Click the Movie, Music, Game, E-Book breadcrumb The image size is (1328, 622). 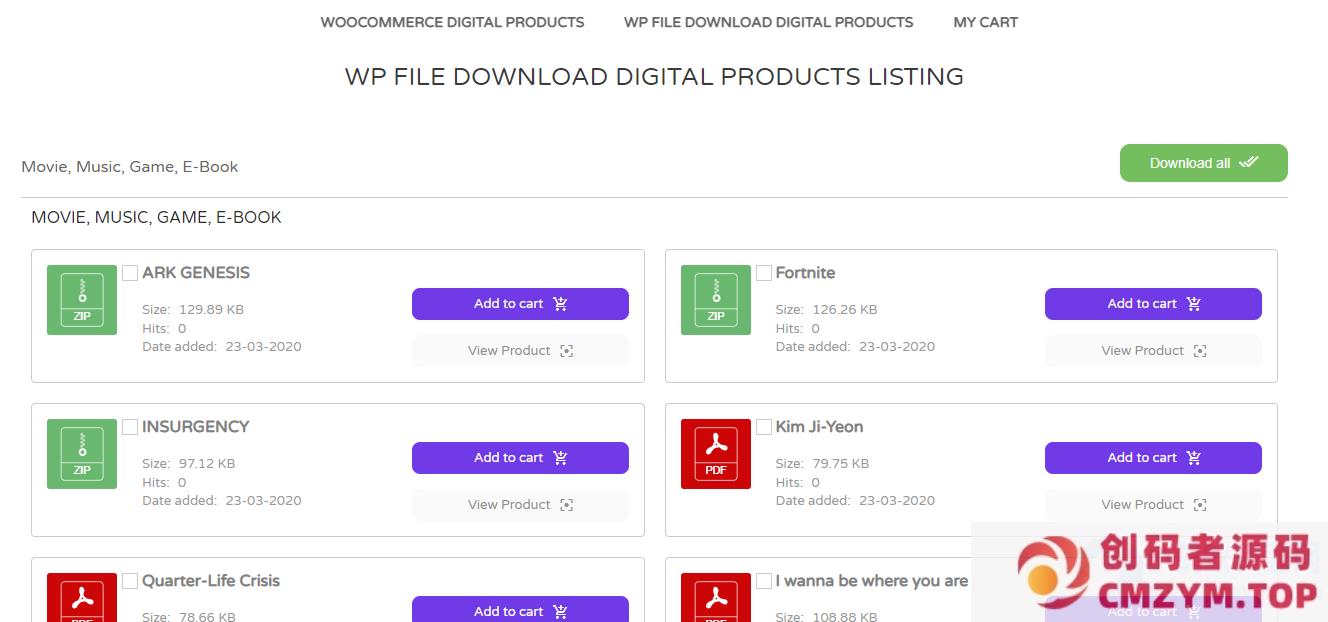click(x=130, y=167)
